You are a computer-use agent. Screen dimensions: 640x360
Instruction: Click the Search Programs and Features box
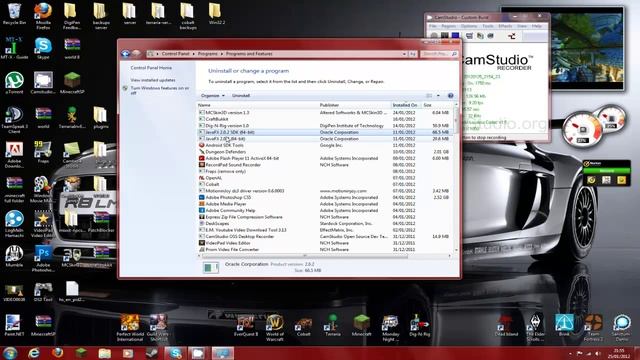[x=439, y=54]
